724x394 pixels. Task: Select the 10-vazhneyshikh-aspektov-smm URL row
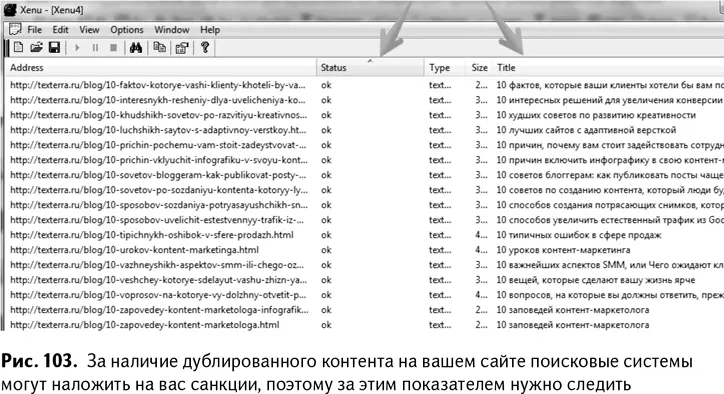pos(157,265)
